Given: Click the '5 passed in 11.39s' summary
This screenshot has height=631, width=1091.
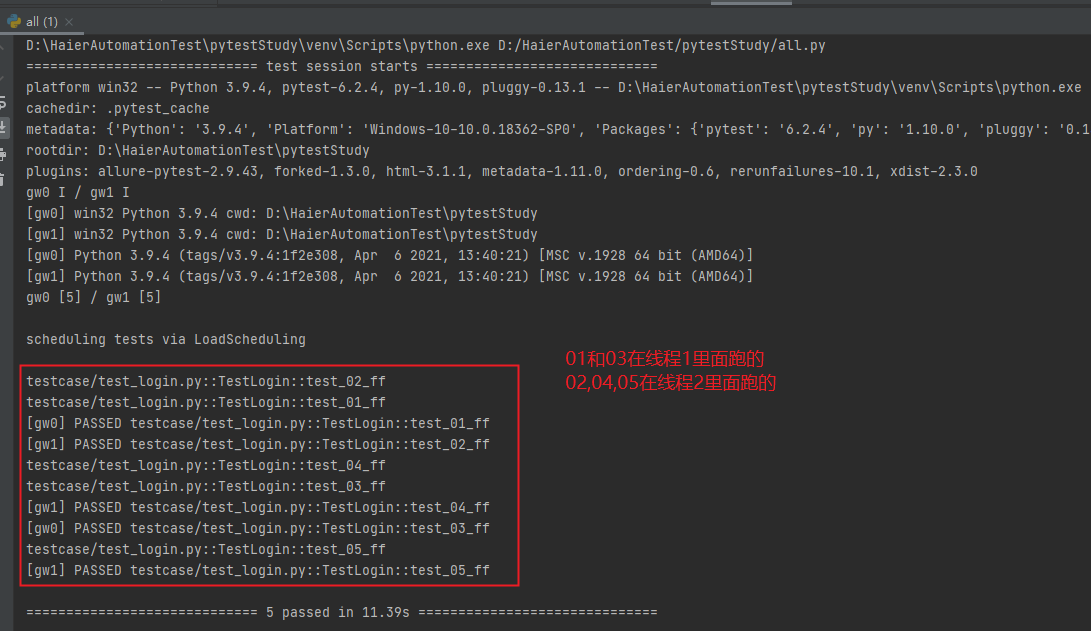Looking at the screenshot, I should point(337,612).
